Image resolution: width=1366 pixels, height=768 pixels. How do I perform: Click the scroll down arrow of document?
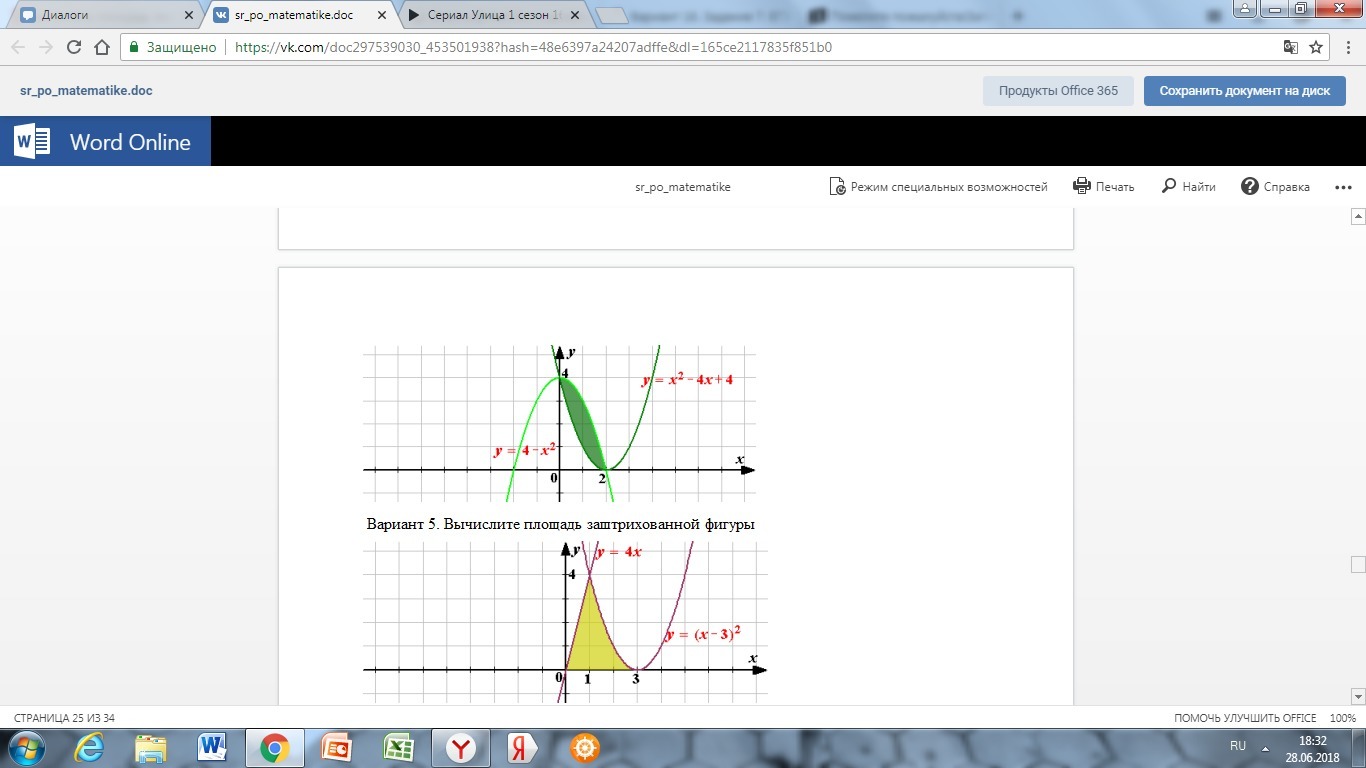[1357, 695]
